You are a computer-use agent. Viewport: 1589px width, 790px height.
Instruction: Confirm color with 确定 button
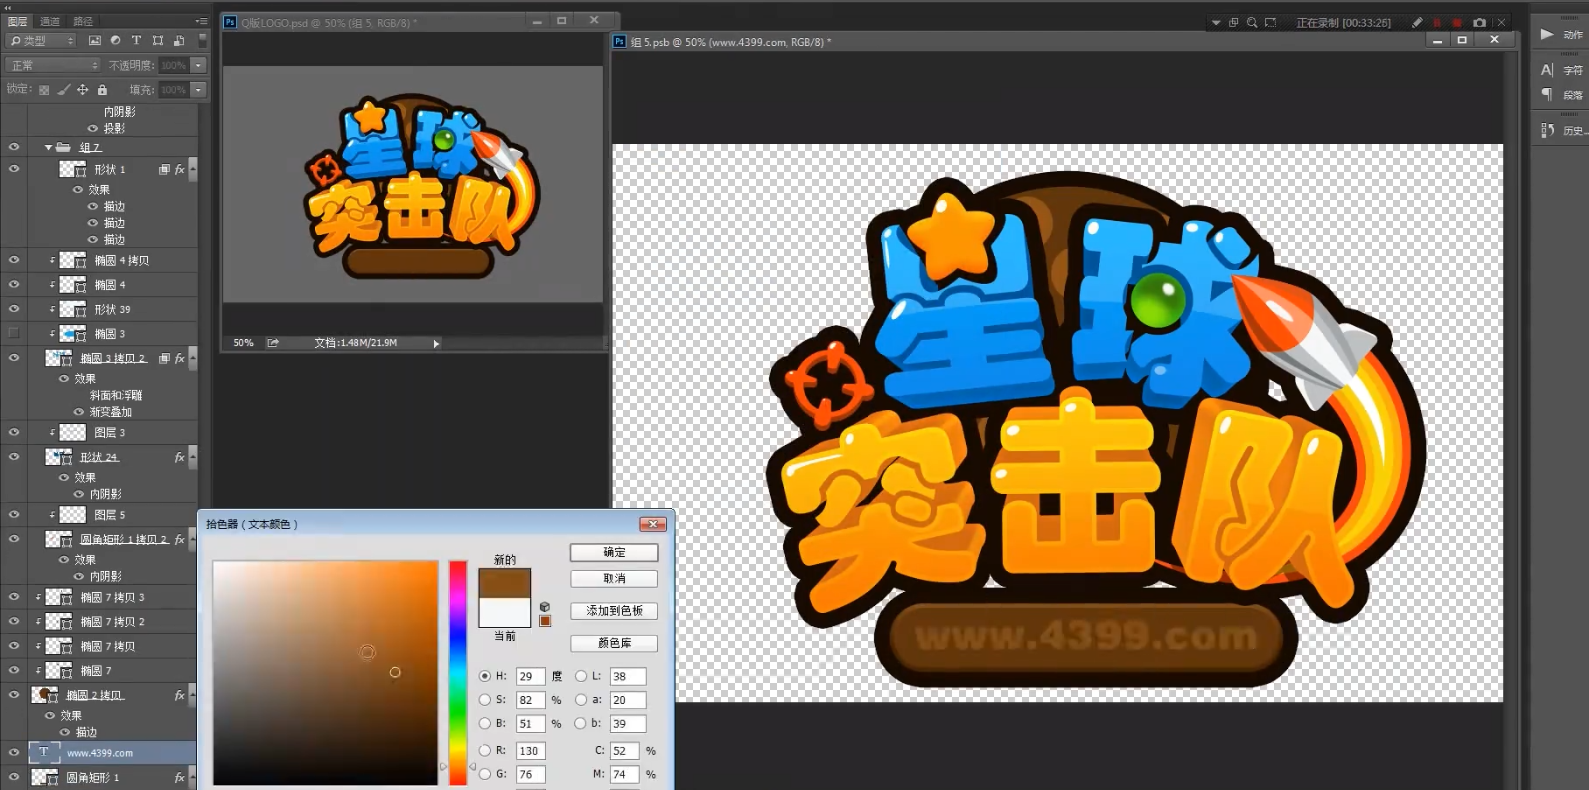614,552
